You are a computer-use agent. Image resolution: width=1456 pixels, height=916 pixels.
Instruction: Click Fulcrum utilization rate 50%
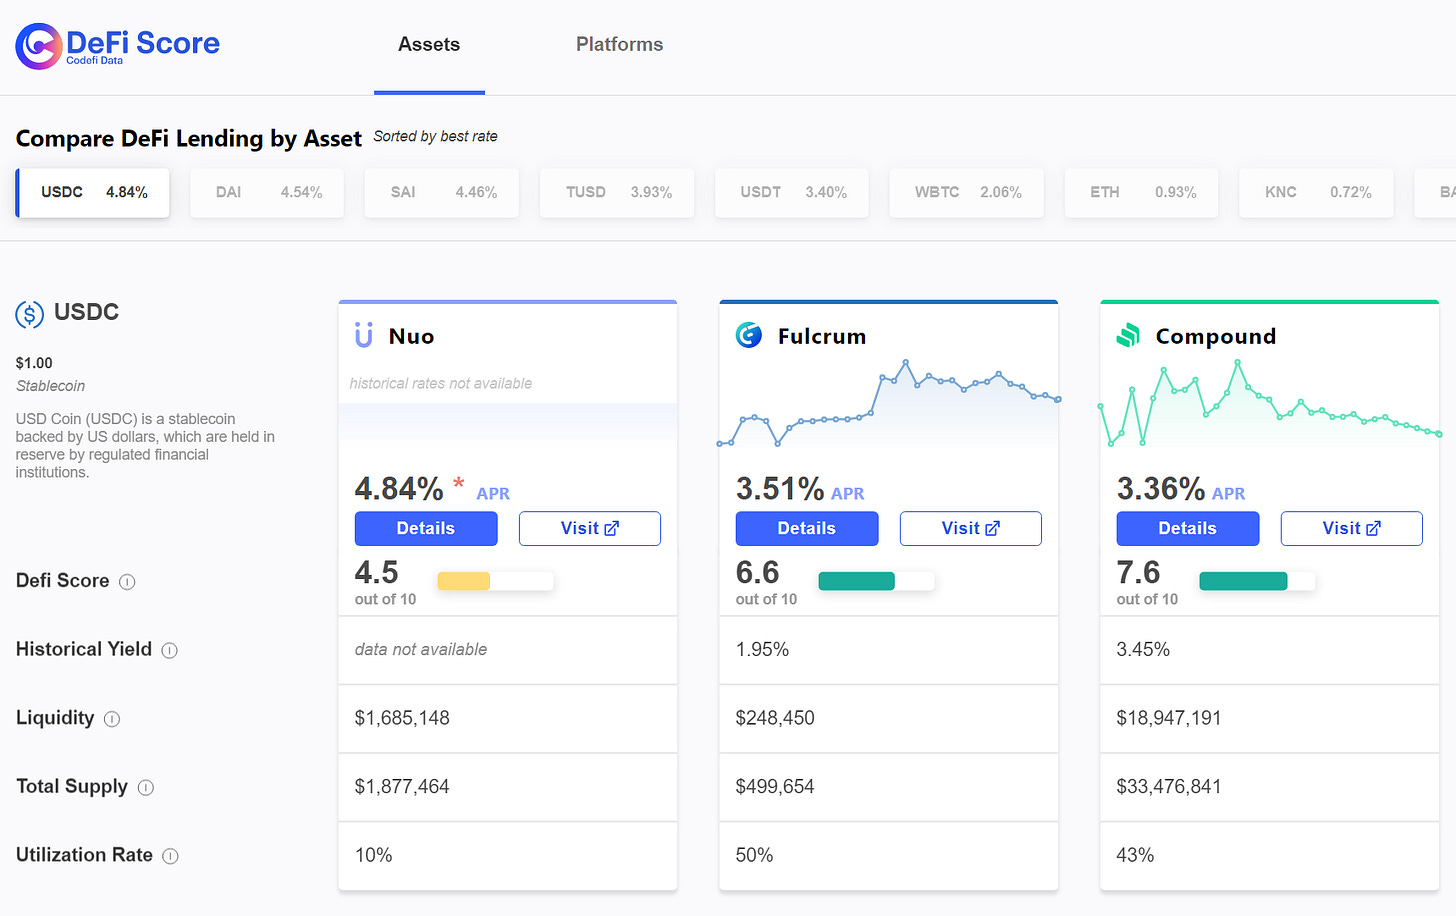point(754,855)
